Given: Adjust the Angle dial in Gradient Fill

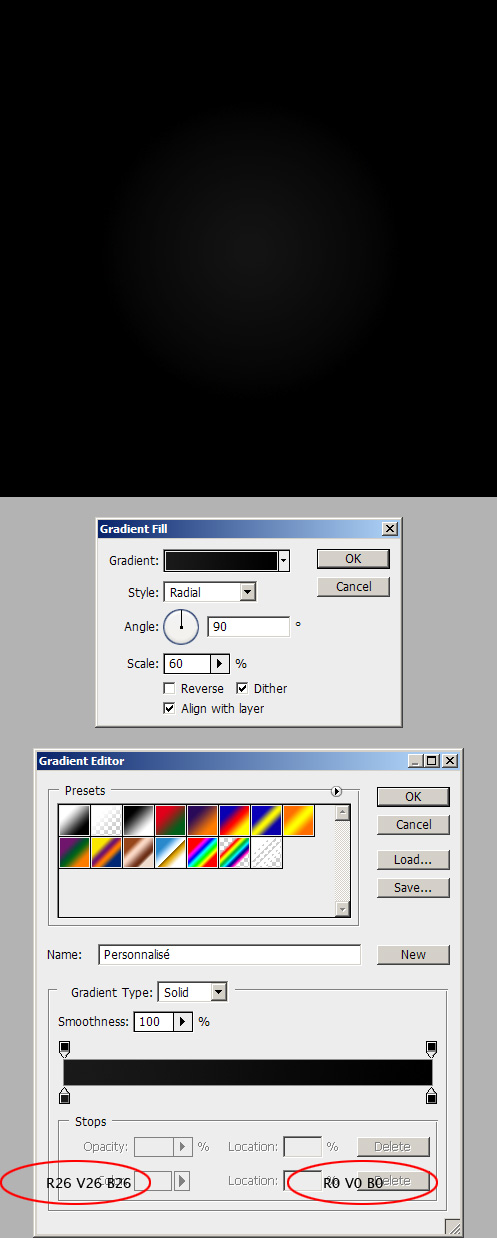Looking at the screenshot, I should (181, 627).
